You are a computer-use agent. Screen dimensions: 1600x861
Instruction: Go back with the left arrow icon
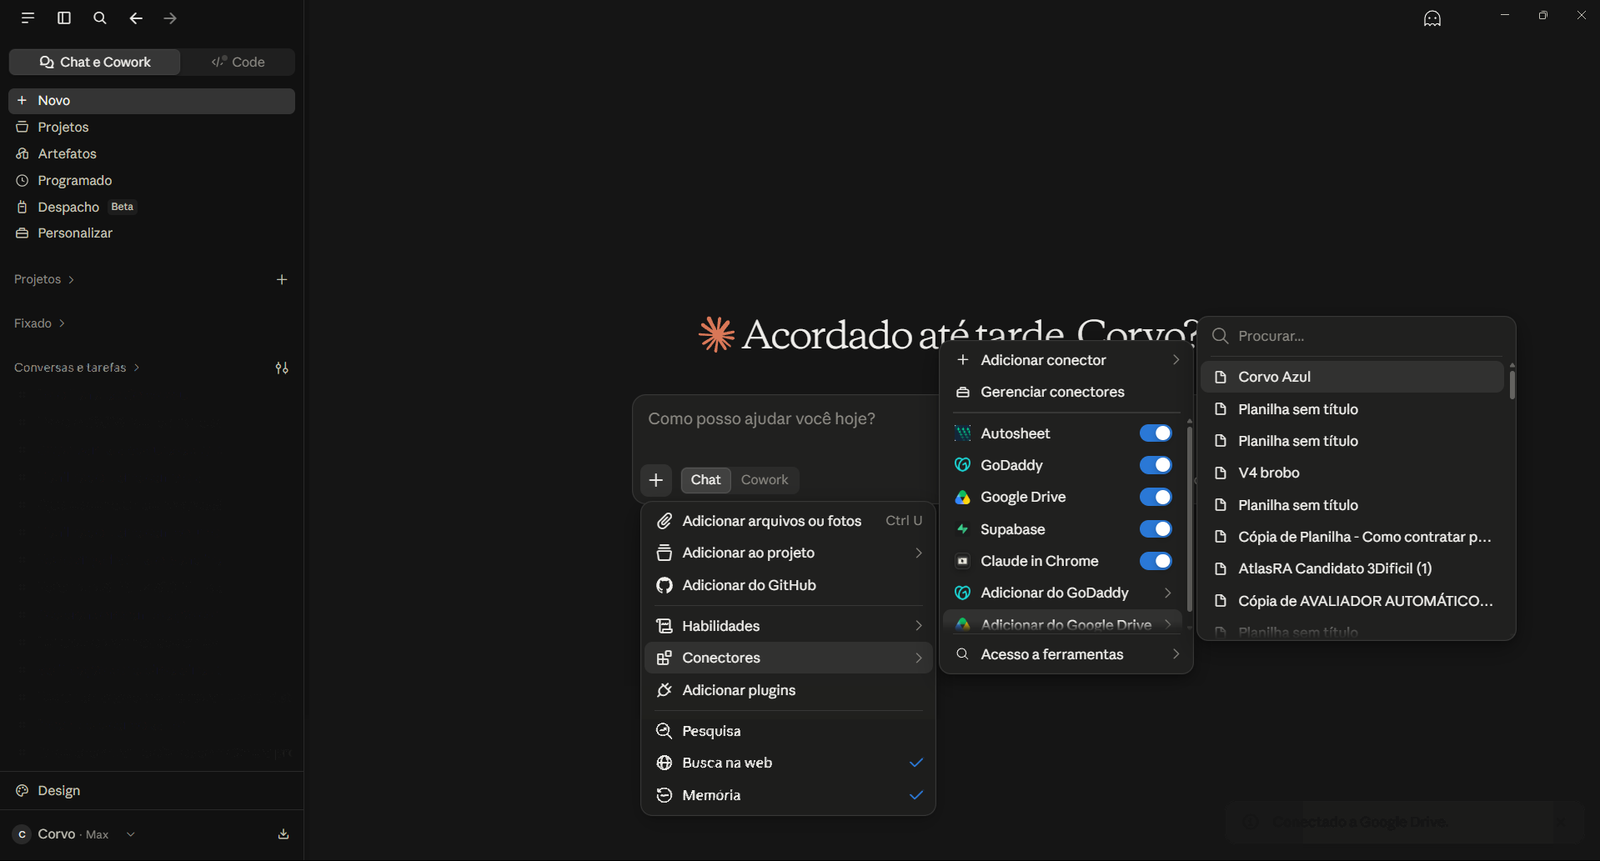(136, 18)
